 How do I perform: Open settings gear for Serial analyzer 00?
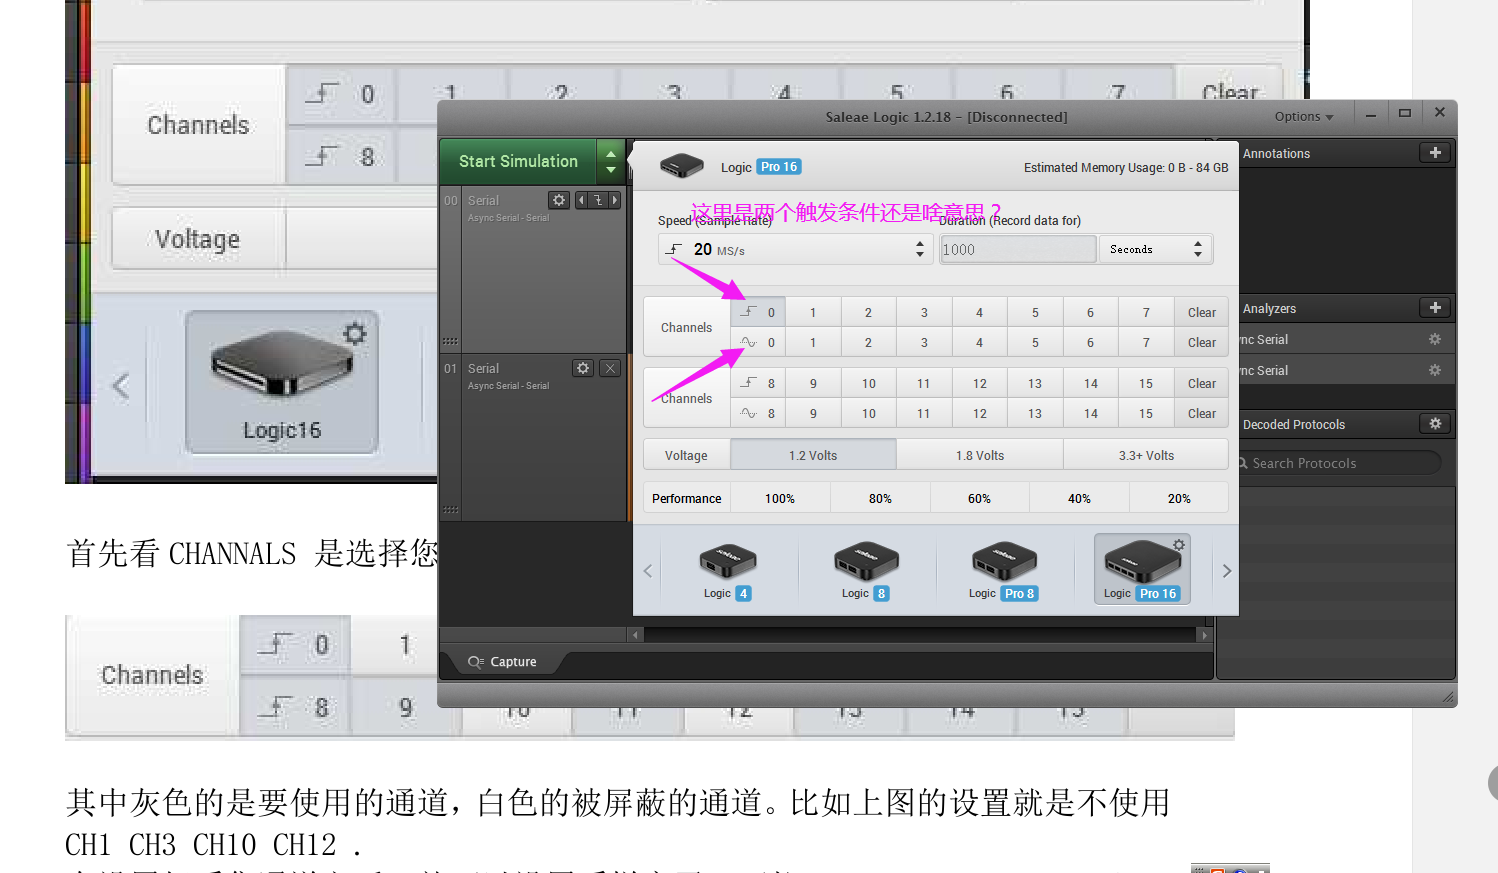click(559, 200)
